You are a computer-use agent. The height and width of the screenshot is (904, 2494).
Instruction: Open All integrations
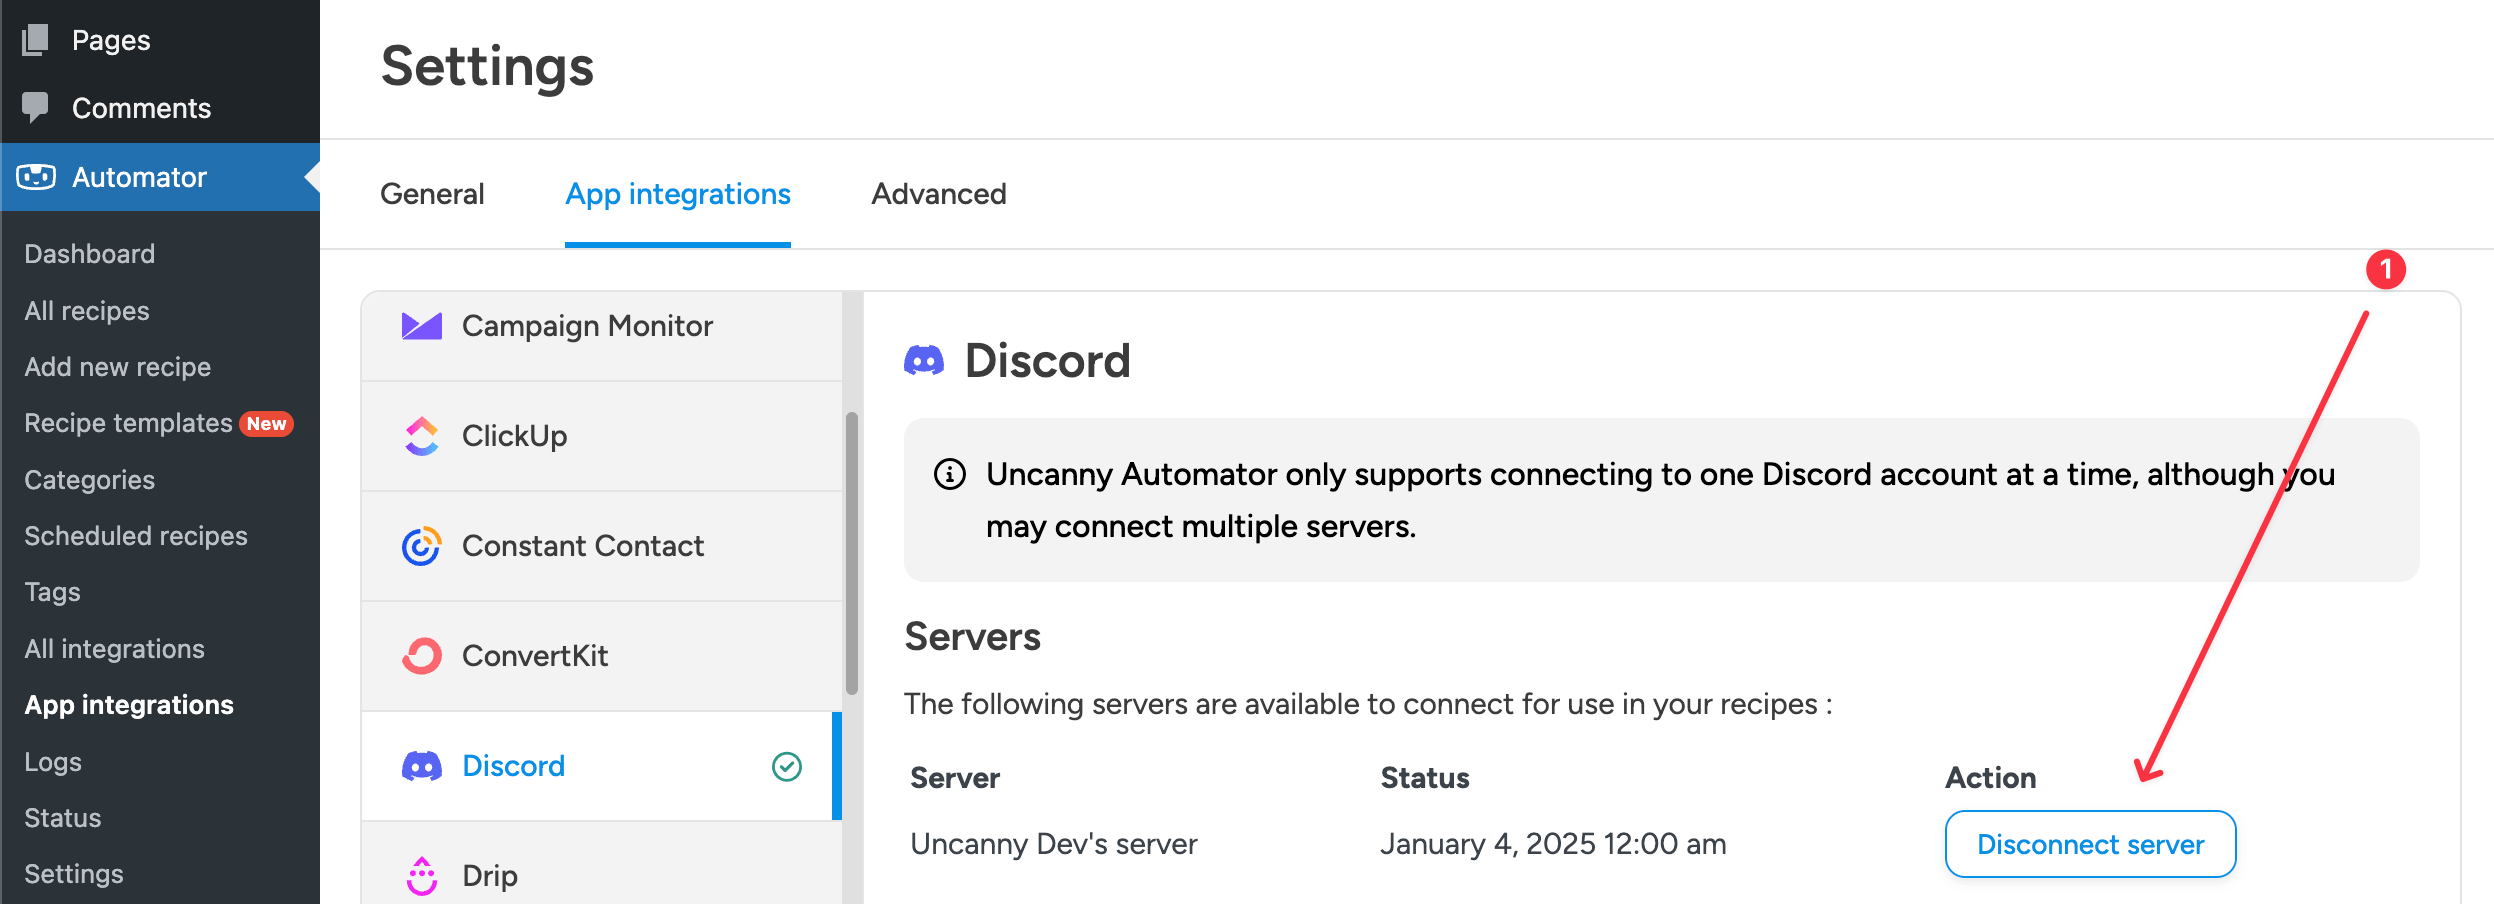[x=115, y=649]
